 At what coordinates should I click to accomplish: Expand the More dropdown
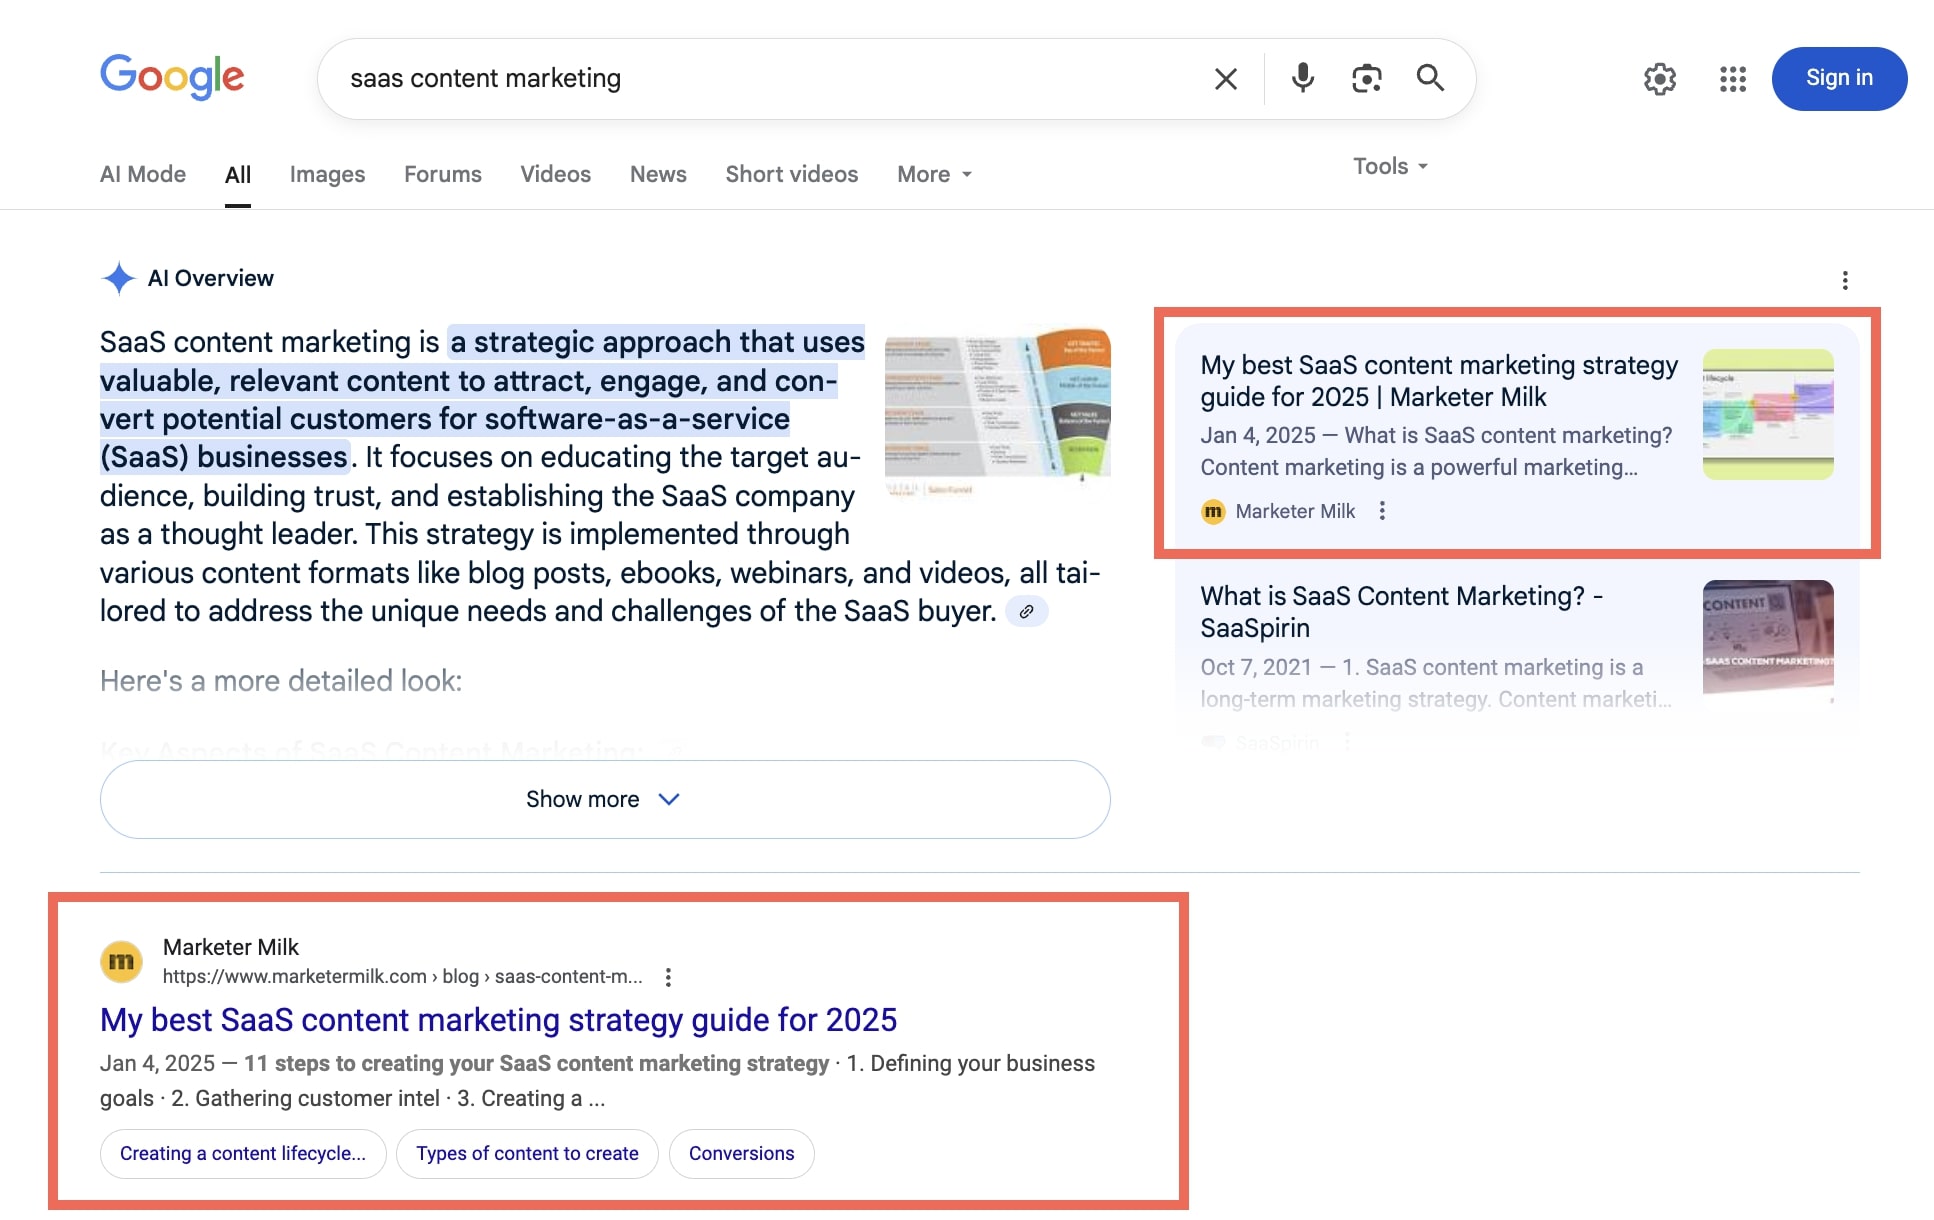coord(935,174)
